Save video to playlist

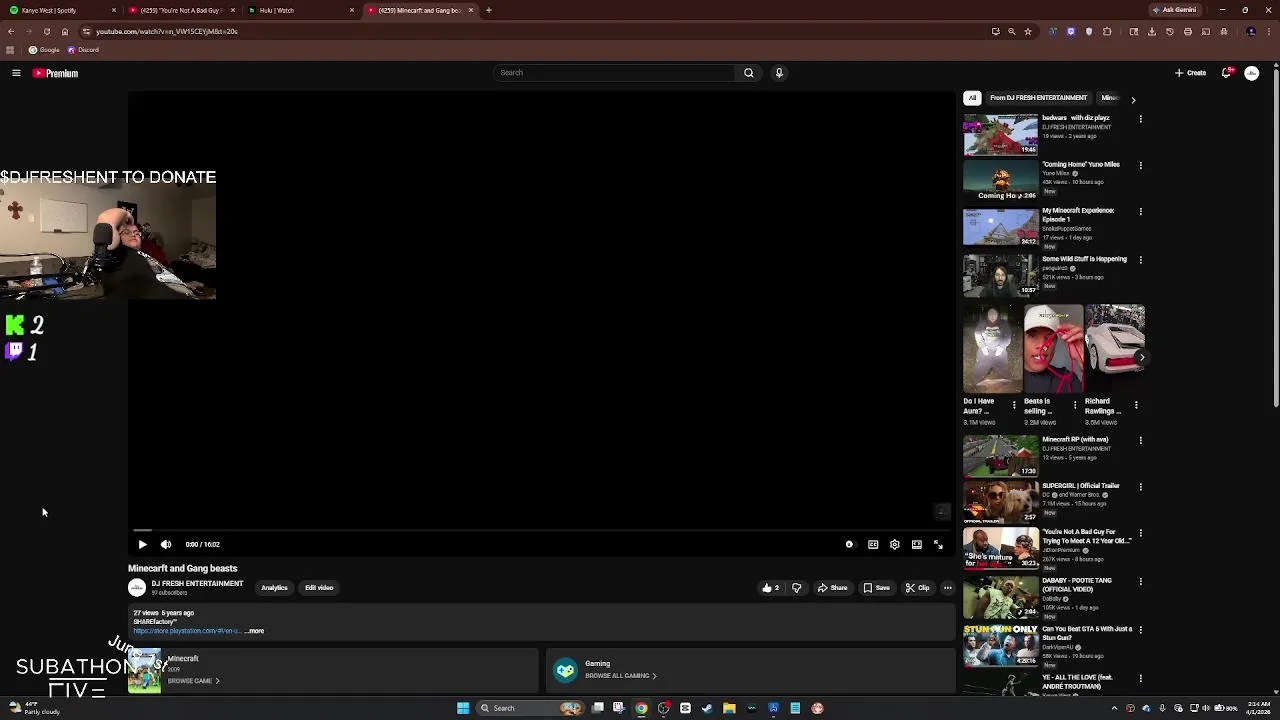876,588
